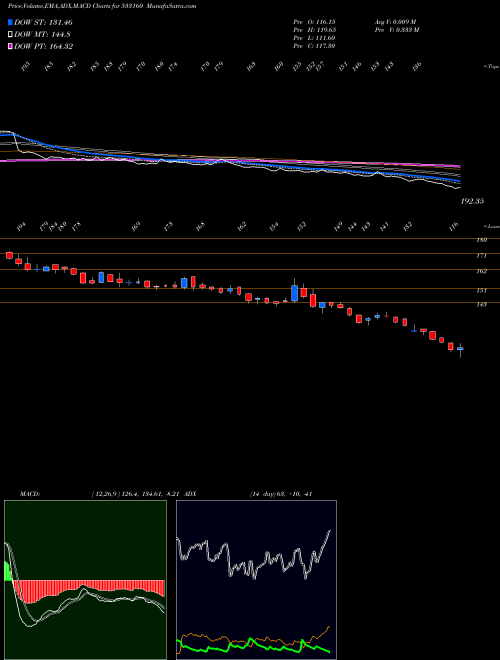Select the 'DOW MT: 144.8' label
Image resolution: width=500 pixels, height=660 pixels.
[x=42, y=35]
